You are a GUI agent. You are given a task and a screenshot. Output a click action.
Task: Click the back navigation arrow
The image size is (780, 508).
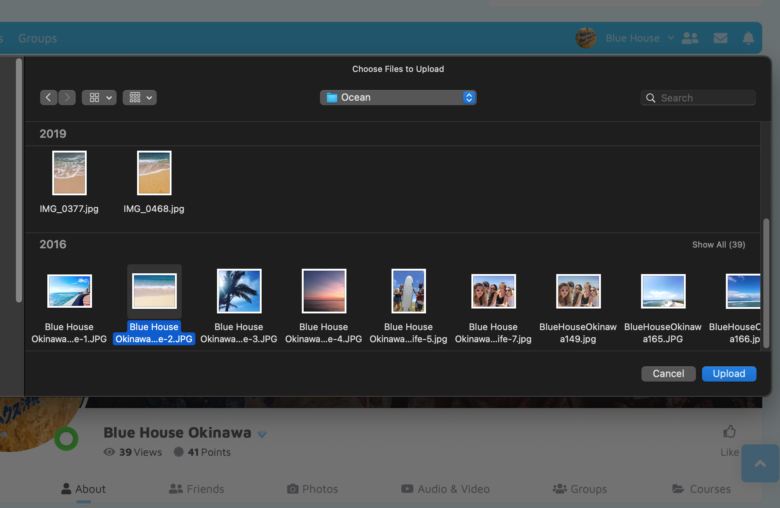(48, 98)
